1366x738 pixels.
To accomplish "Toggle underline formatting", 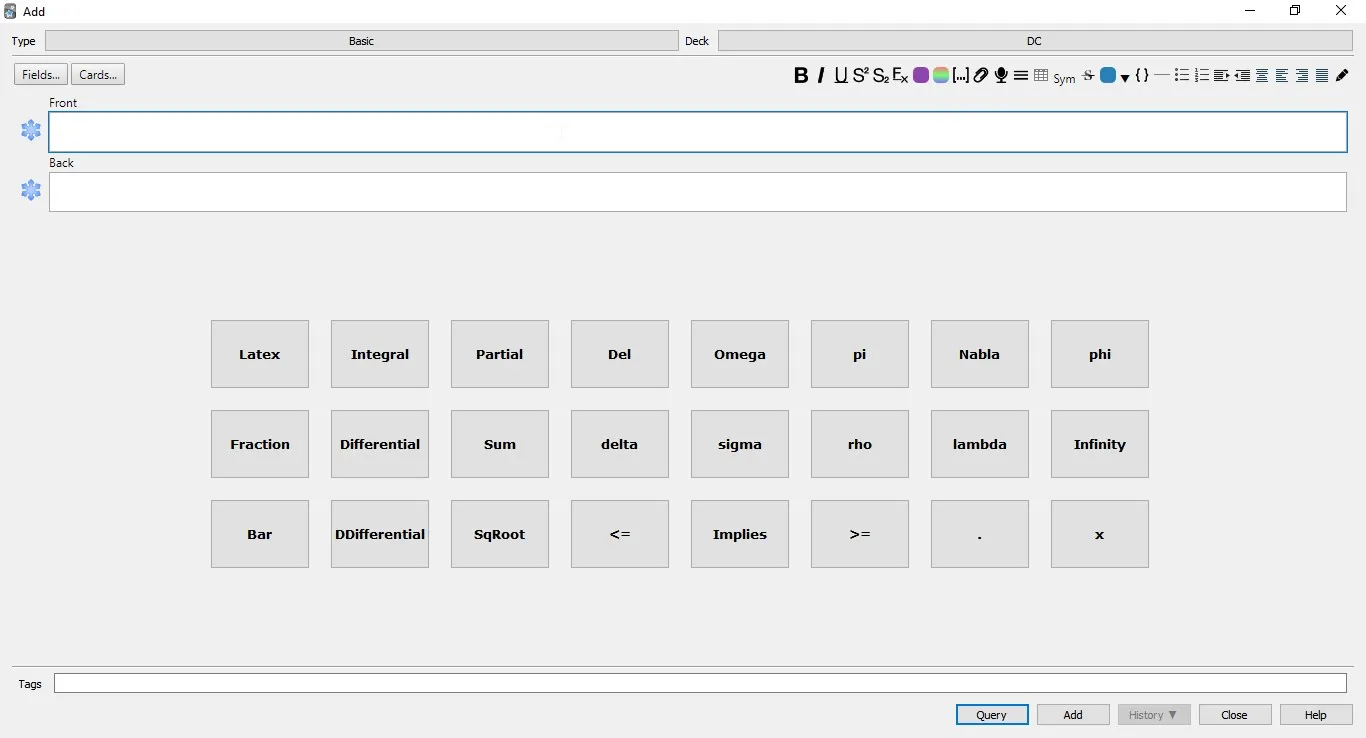I will (841, 75).
